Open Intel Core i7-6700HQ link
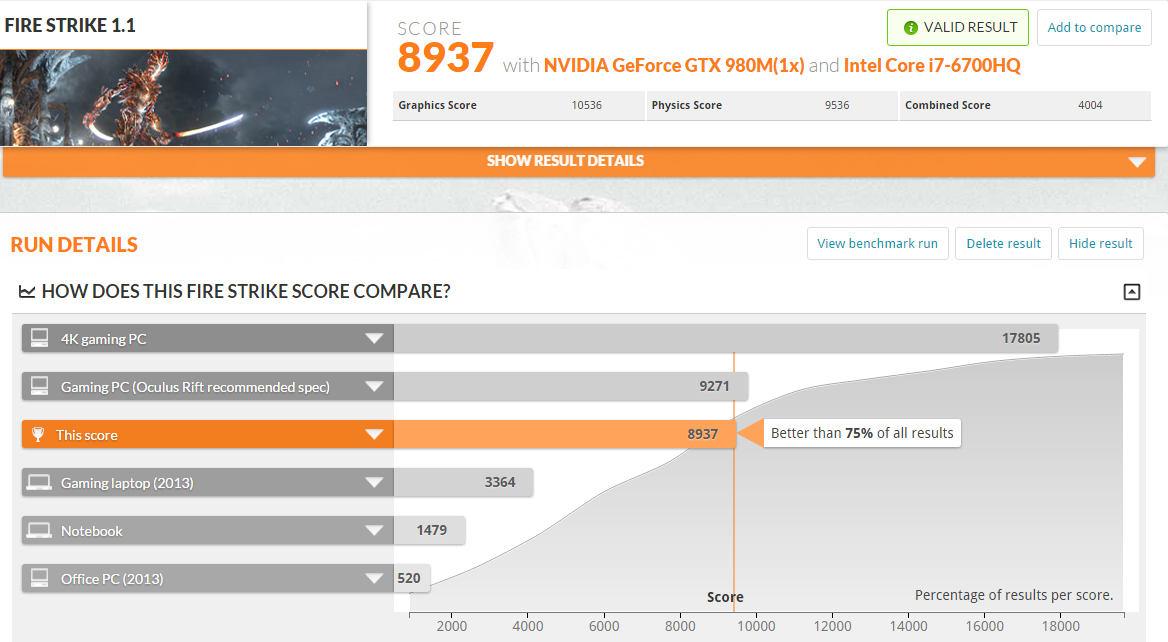 coord(932,66)
